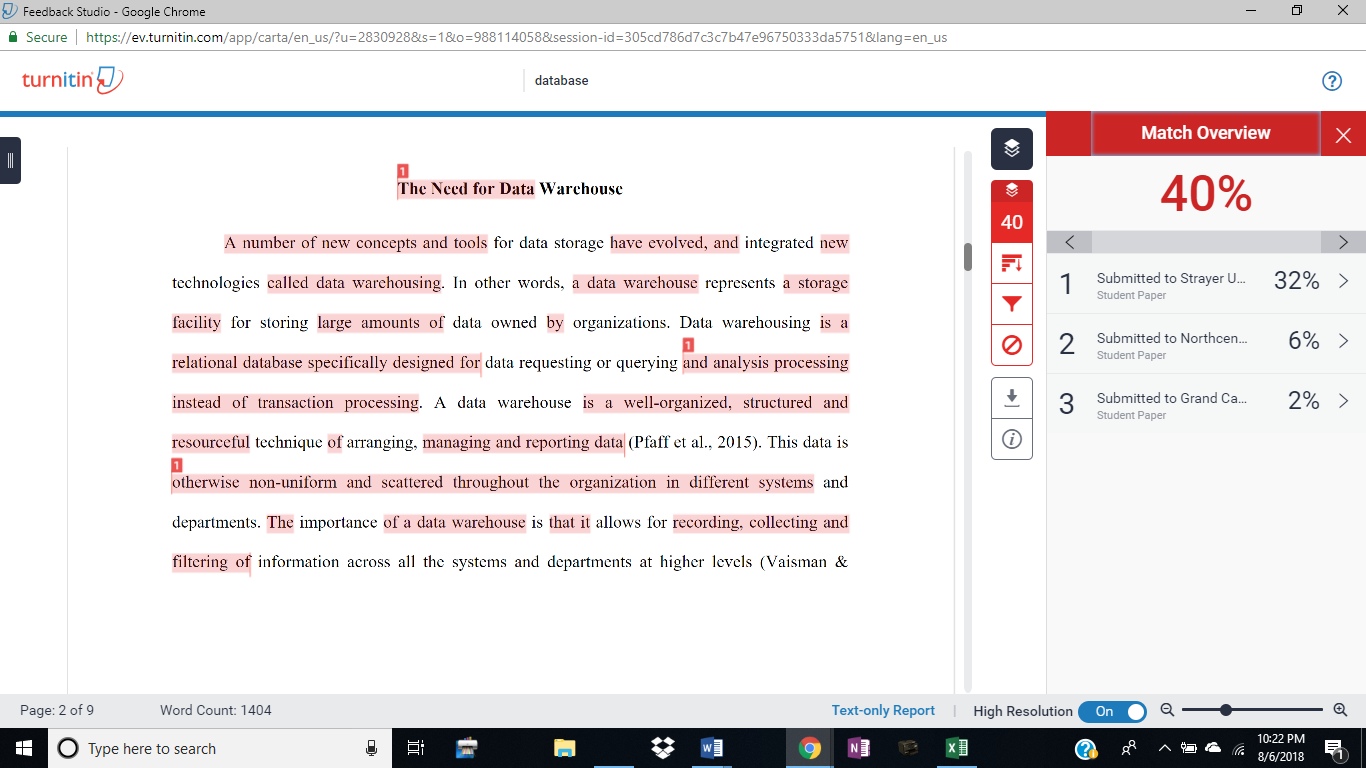Open the Windows Start button
1366x768 pixels.
(x=24, y=748)
